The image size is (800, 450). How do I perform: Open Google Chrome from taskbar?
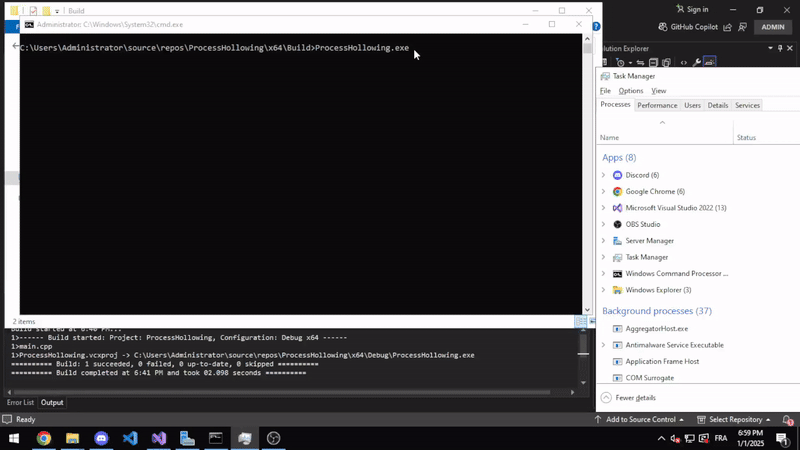tap(44, 438)
